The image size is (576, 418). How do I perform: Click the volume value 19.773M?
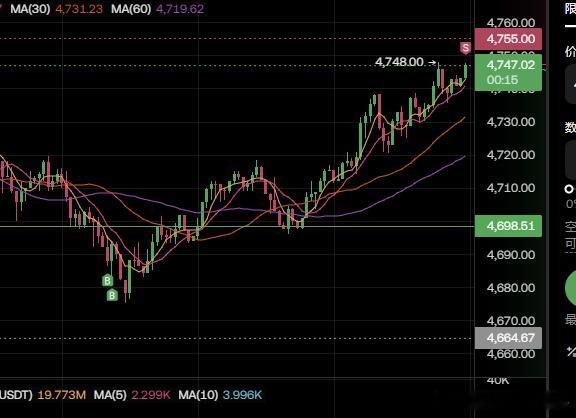(x=62, y=395)
